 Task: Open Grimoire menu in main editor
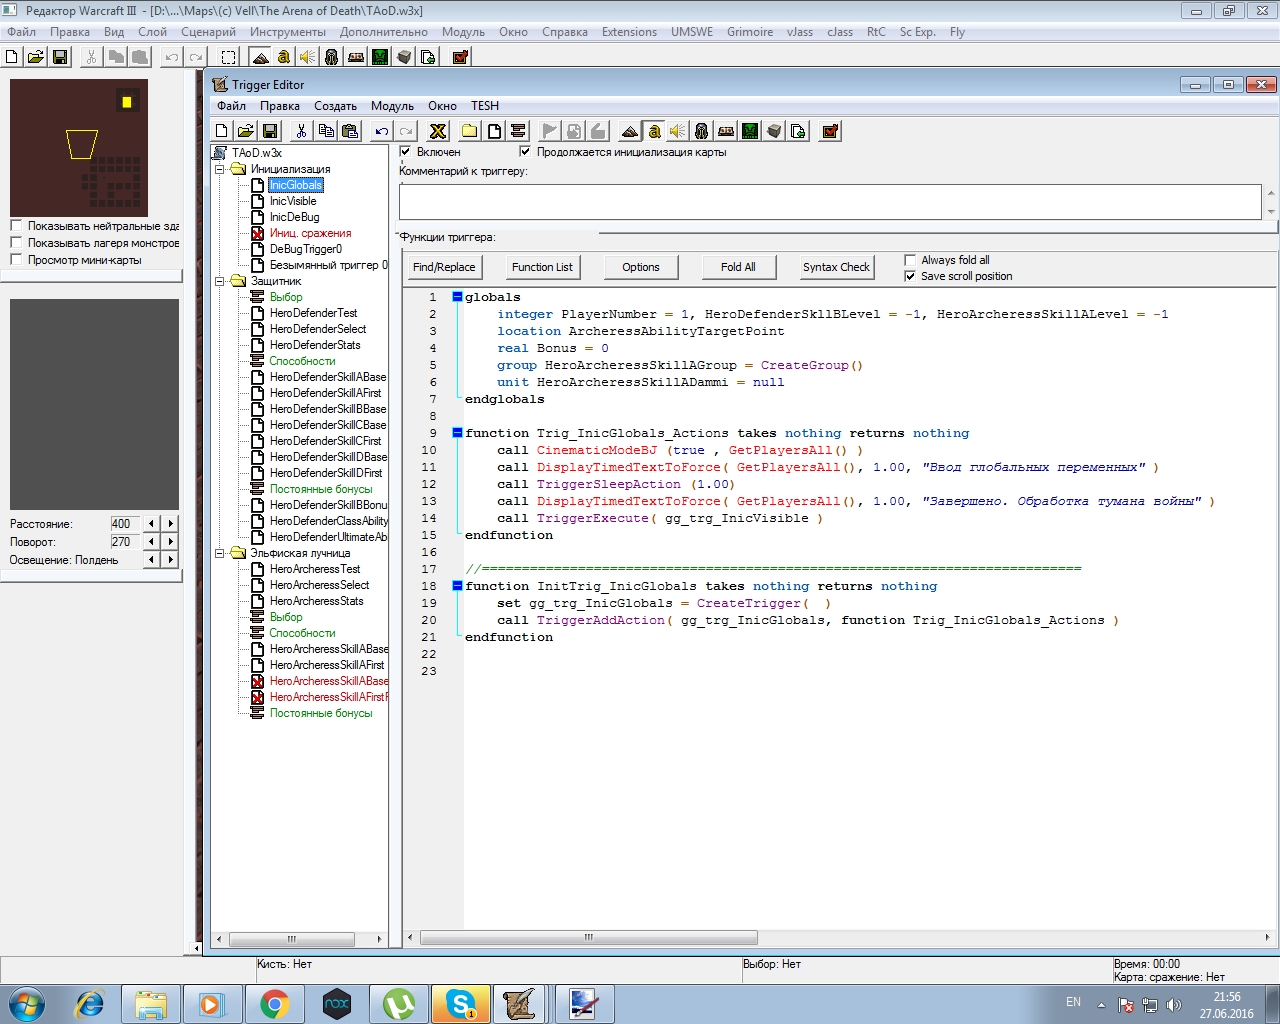click(x=750, y=32)
